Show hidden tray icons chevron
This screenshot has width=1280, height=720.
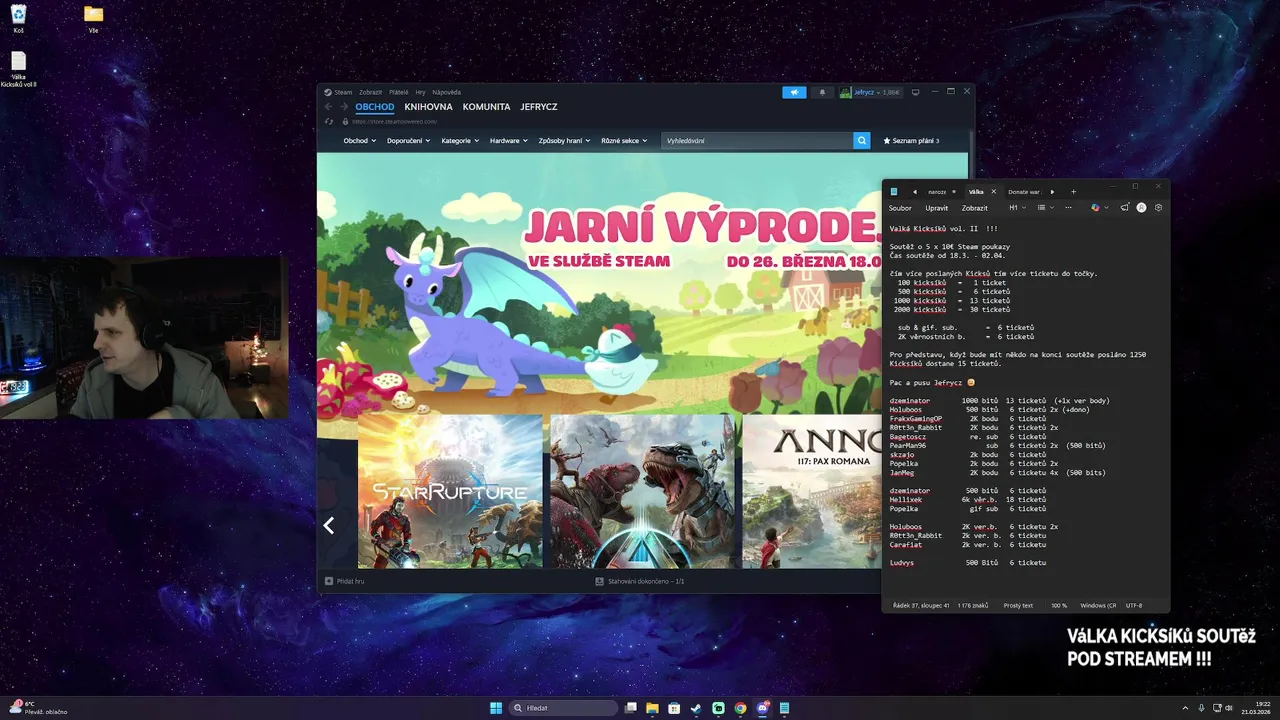click(x=1186, y=708)
